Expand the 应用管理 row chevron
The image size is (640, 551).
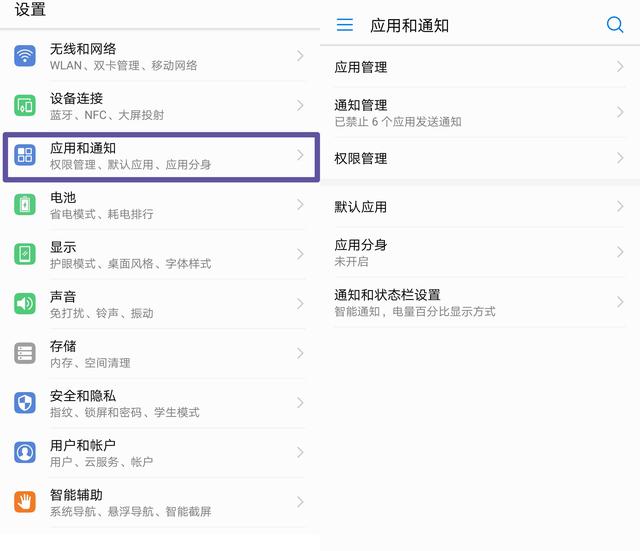620,67
